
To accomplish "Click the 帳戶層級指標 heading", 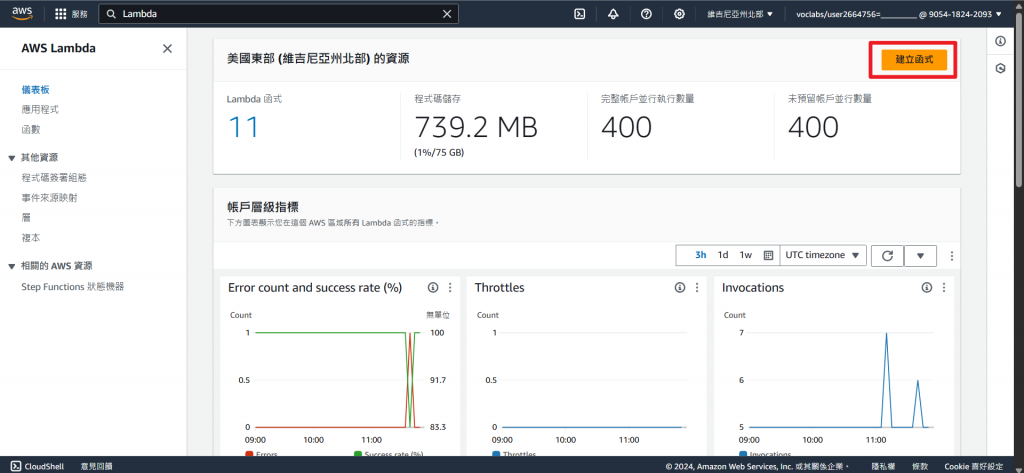I will point(263,207).
